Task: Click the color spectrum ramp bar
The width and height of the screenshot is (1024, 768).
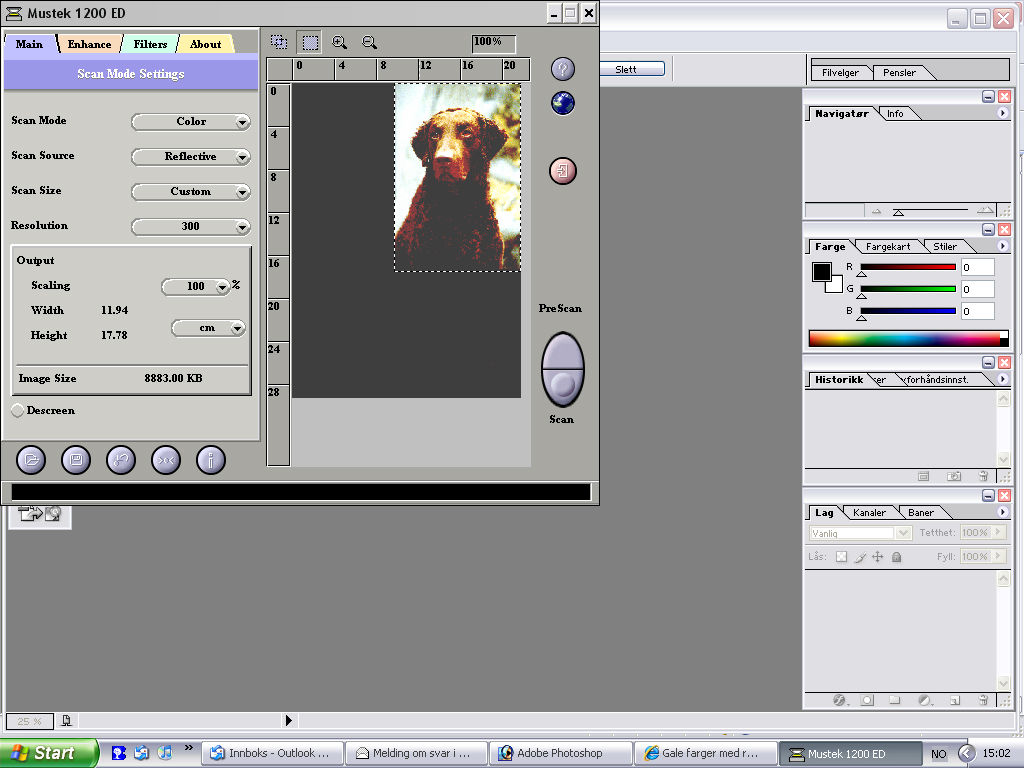Action: [x=908, y=338]
